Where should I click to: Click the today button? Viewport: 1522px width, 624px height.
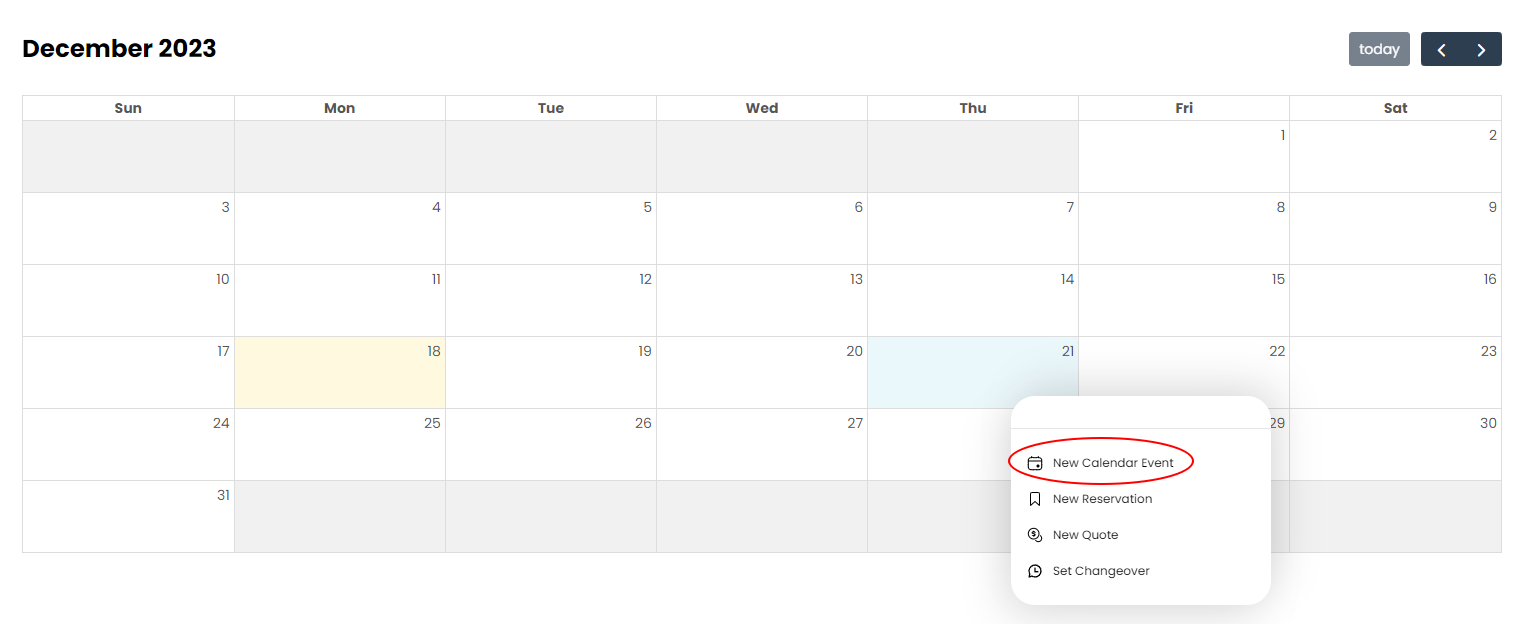[x=1379, y=48]
